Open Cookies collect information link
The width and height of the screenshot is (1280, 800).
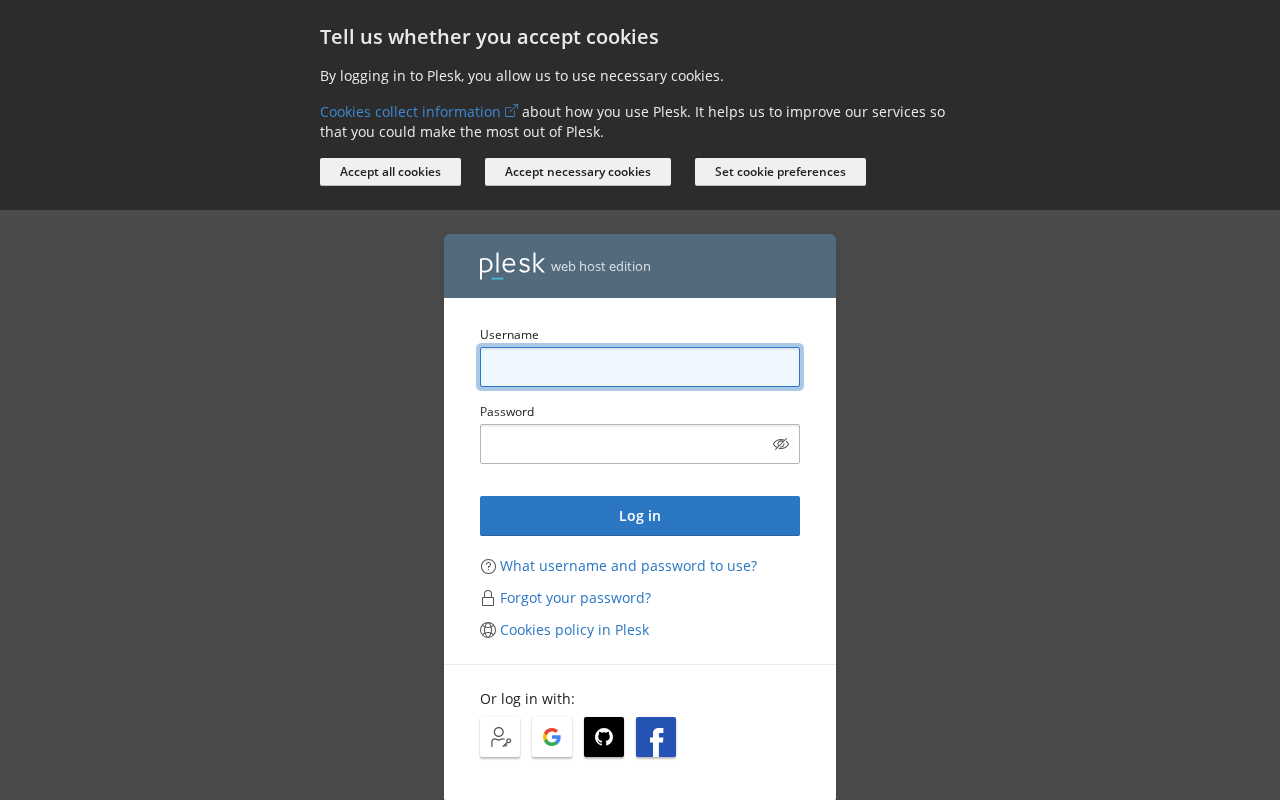410,112
